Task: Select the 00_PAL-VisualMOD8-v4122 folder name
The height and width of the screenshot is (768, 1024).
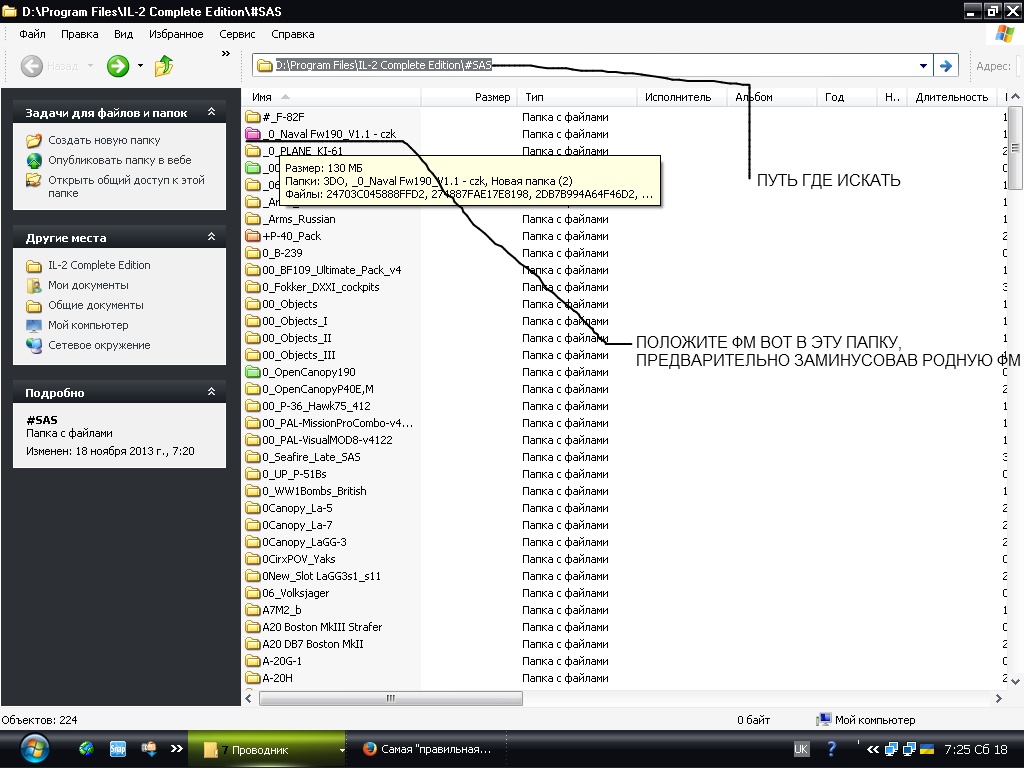Action: pos(327,440)
